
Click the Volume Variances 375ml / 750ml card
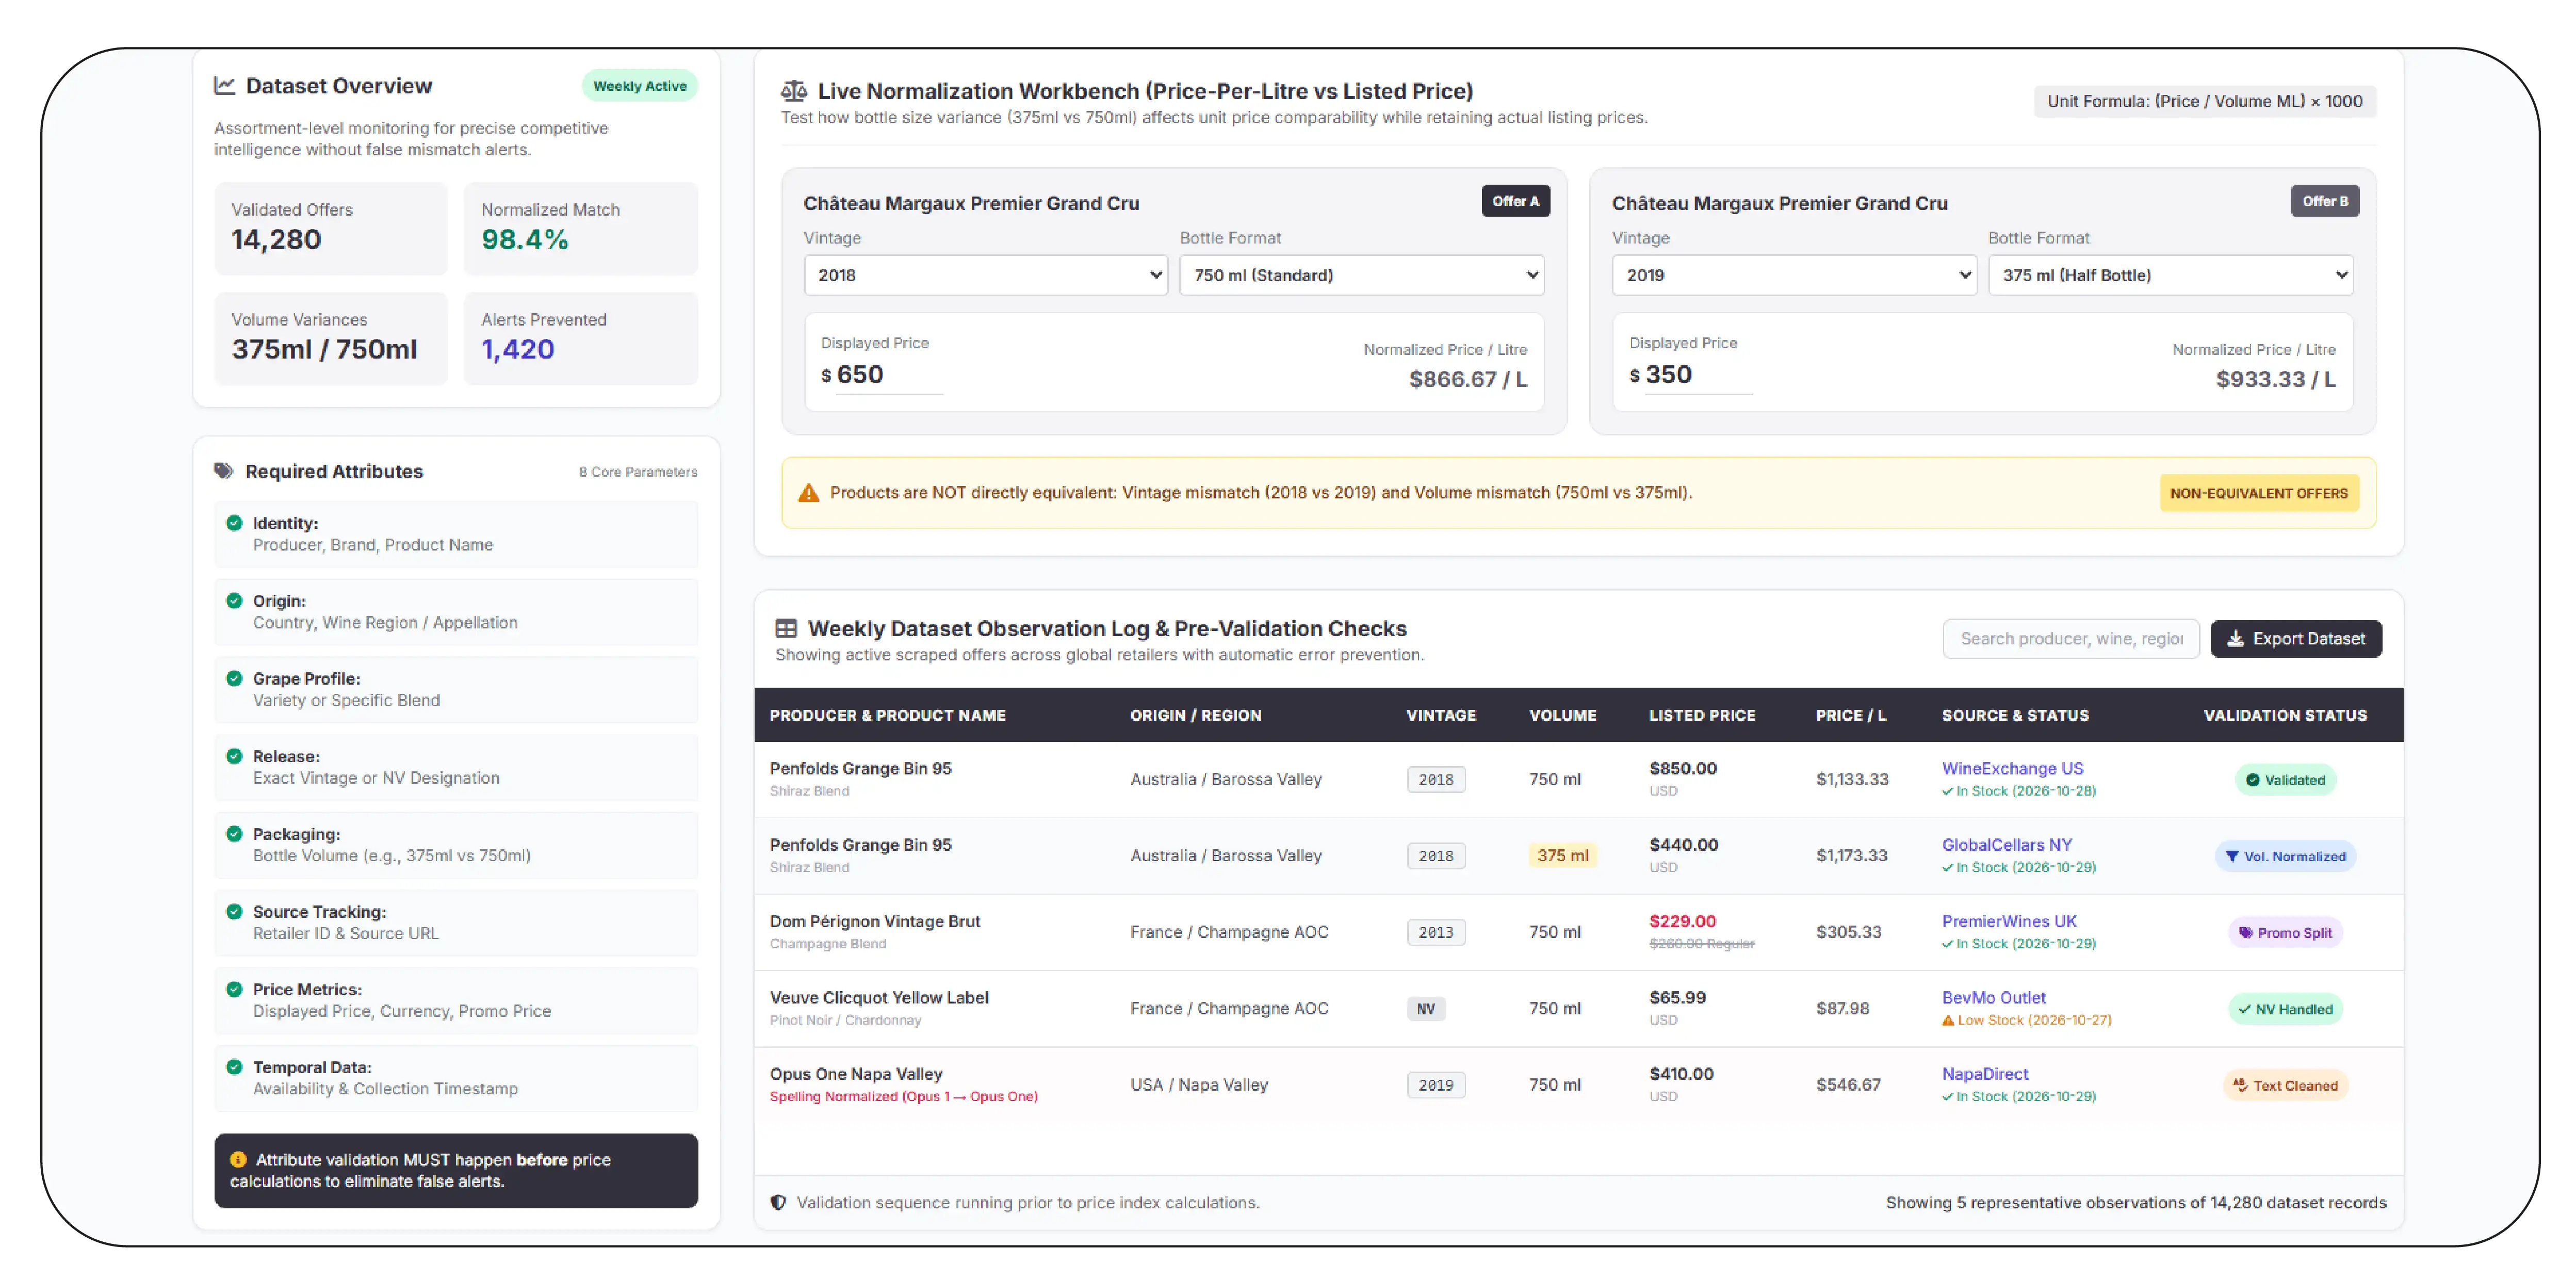[330, 338]
